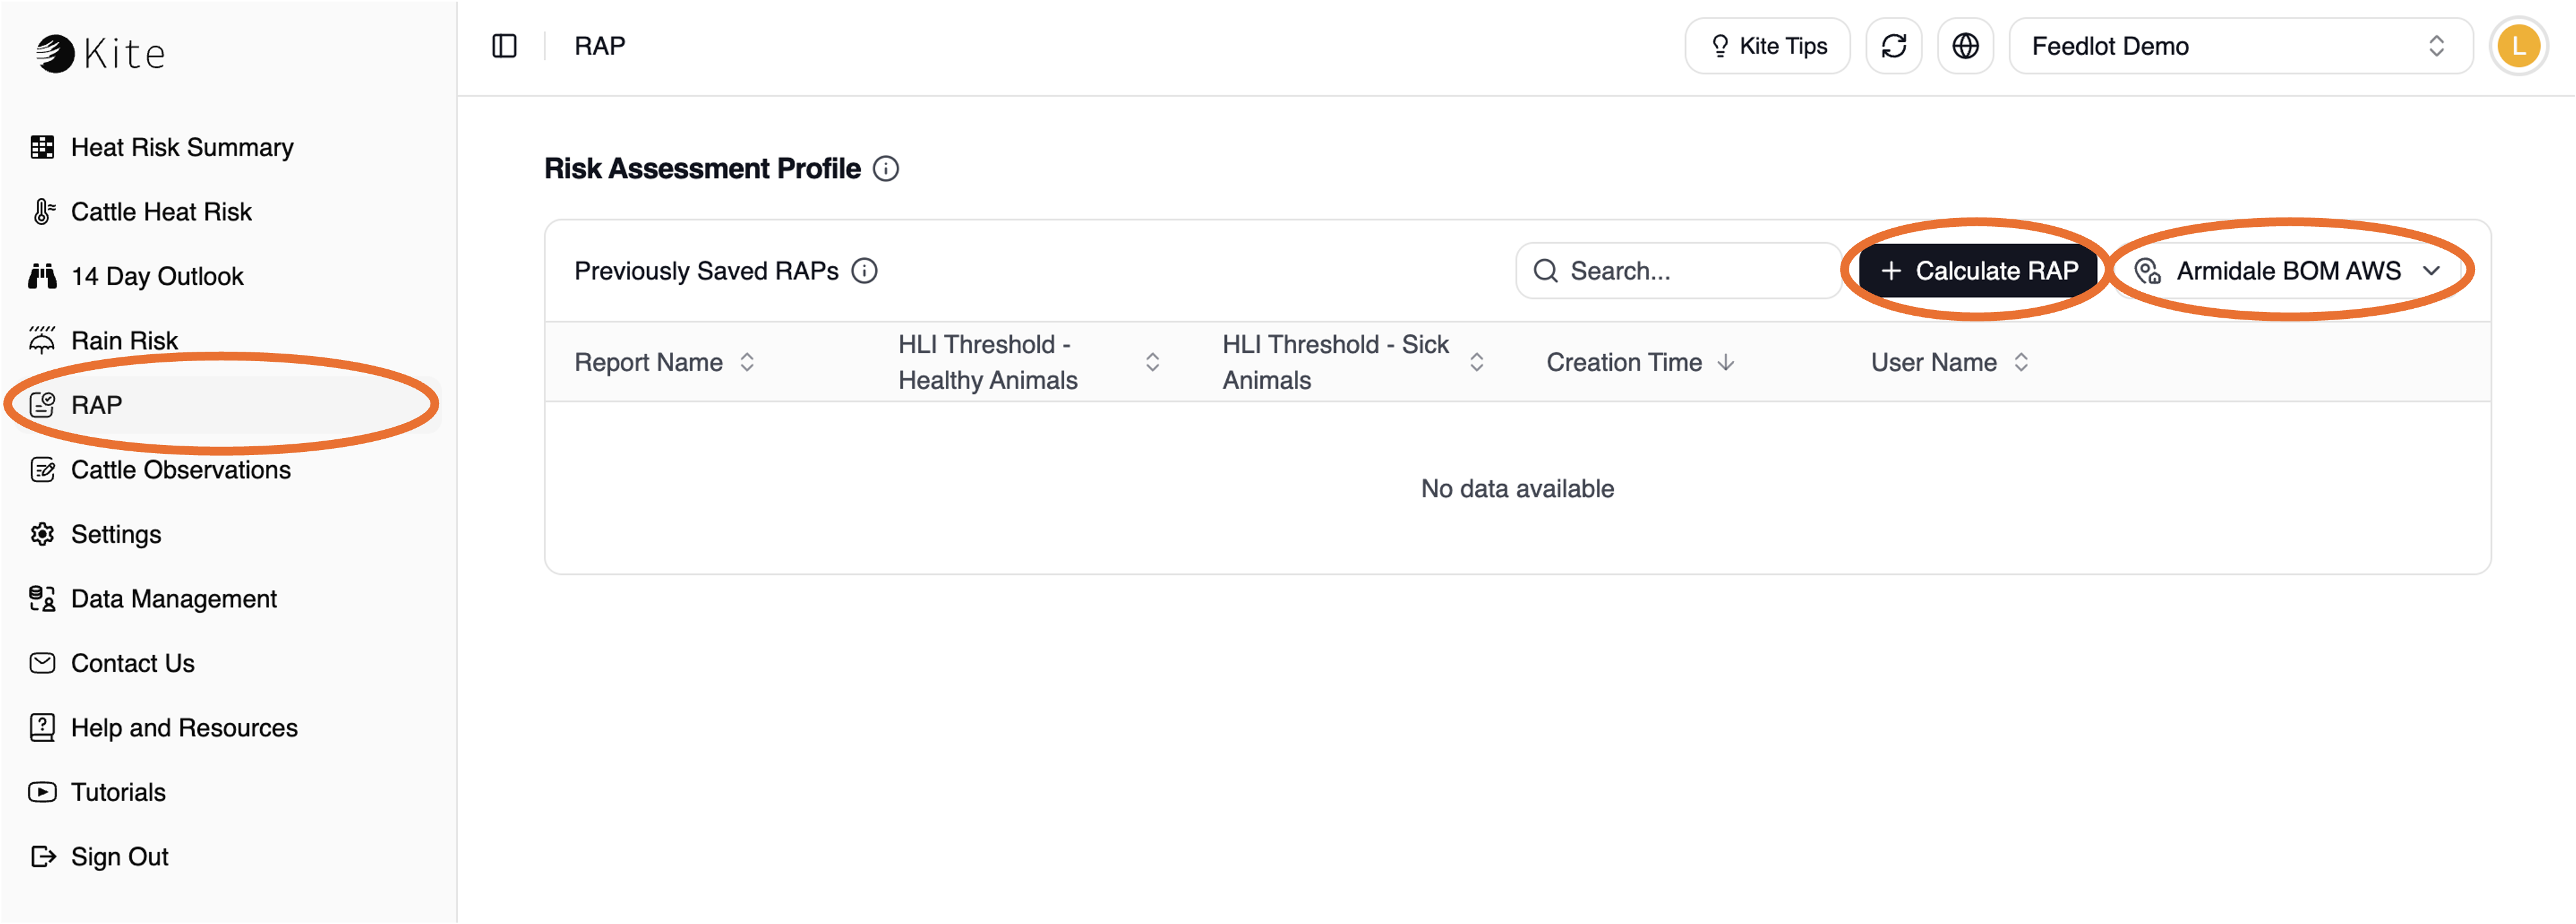Click the Kite logo
The width and height of the screenshot is (2576, 924).
pos(100,53)
